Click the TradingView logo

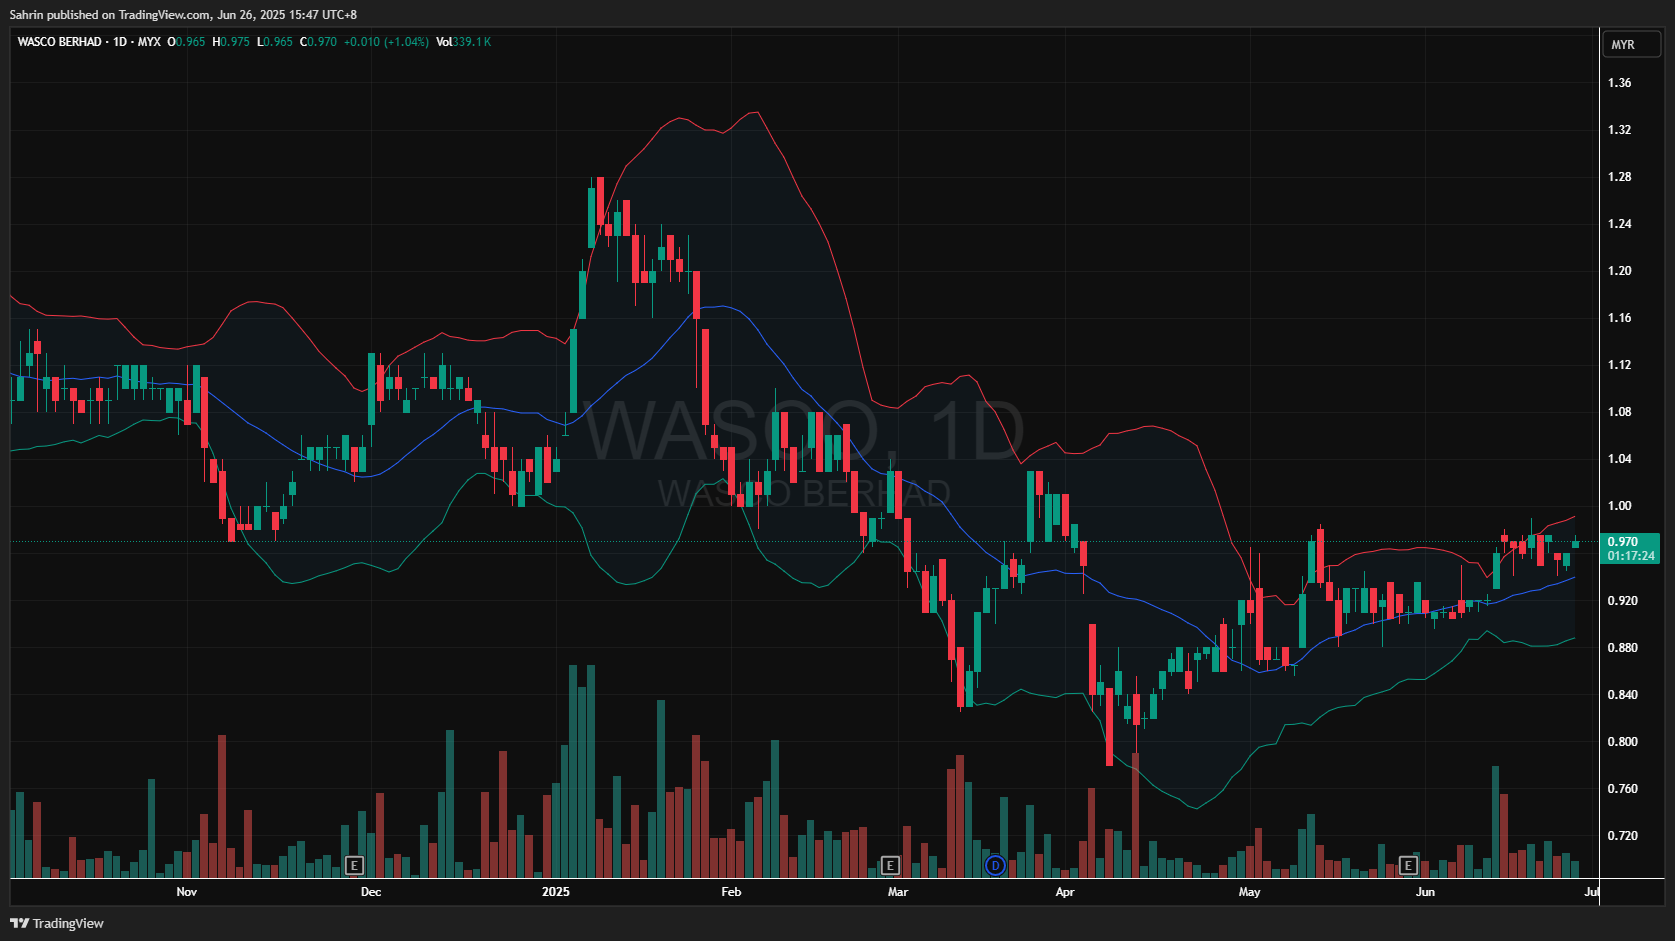tap(57, 923)
